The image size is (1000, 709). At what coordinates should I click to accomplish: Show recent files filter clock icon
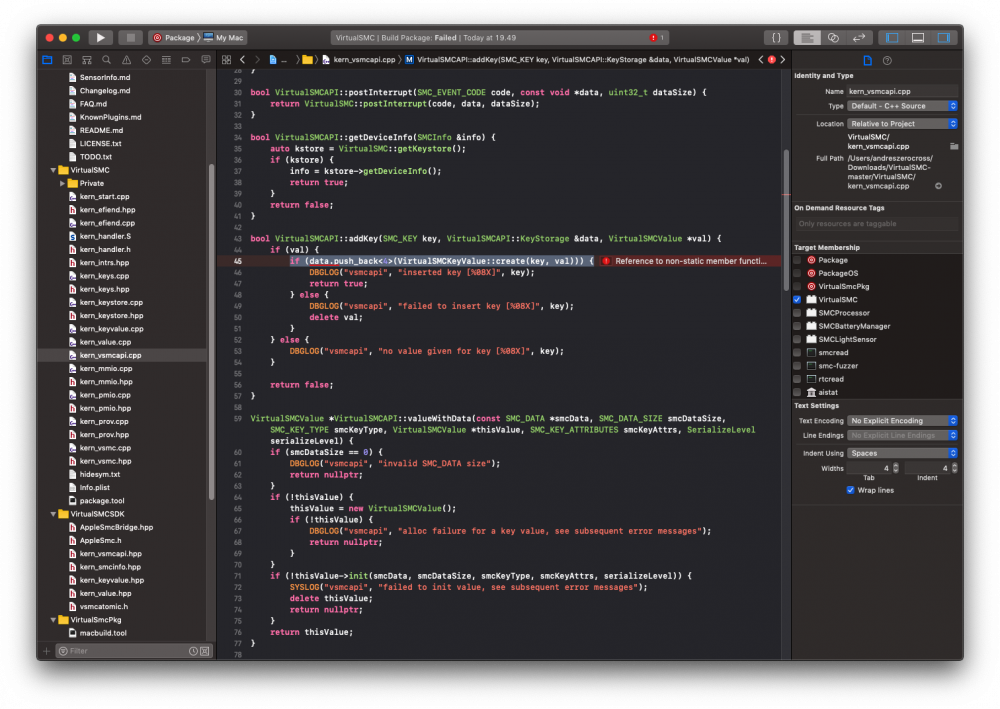[193, 651]
